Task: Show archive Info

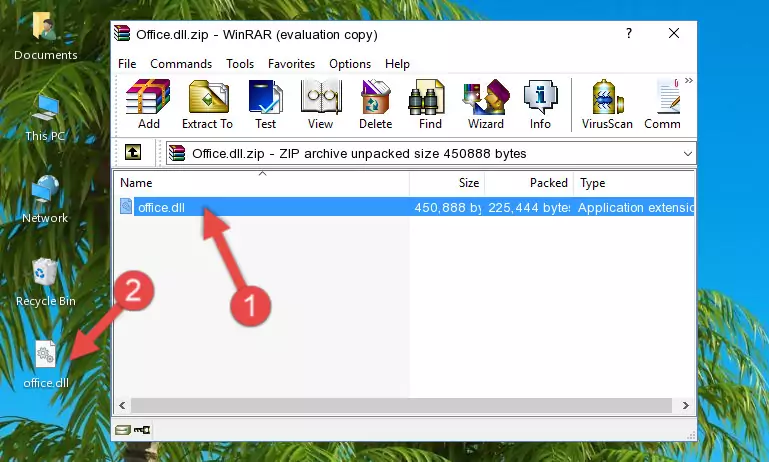Action: (540, 104)
